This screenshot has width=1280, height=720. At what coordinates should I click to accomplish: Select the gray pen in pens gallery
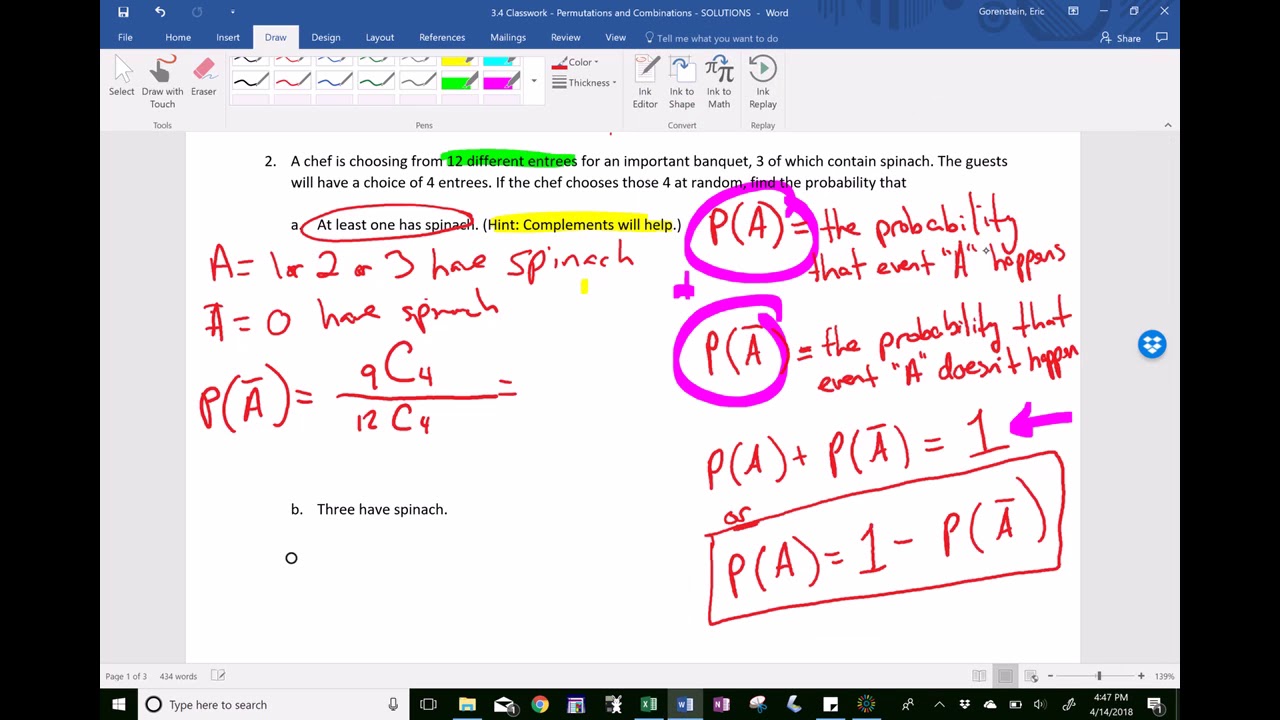[418, 82]
